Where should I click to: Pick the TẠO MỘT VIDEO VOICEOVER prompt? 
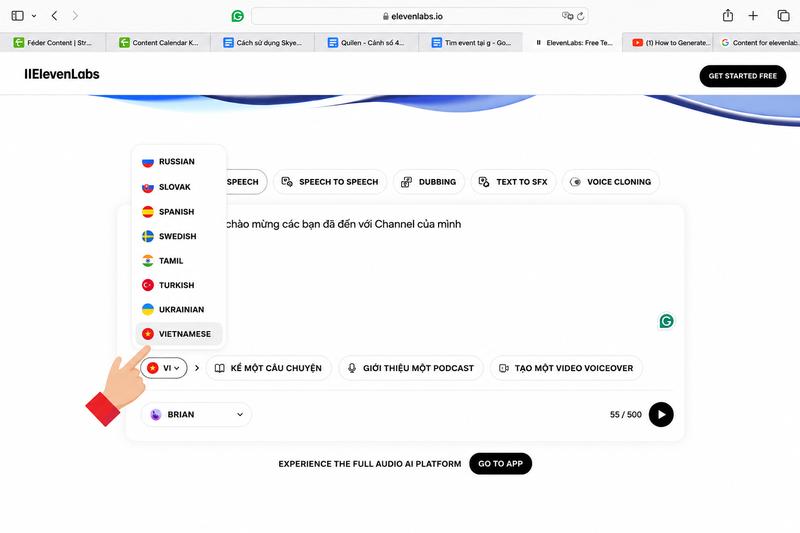coord(566,368)
